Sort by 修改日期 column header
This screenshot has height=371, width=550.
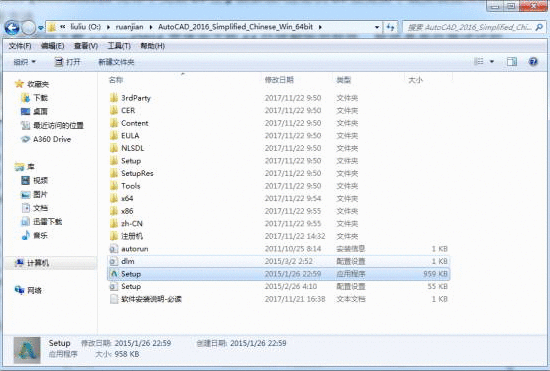tap(279, 80)
